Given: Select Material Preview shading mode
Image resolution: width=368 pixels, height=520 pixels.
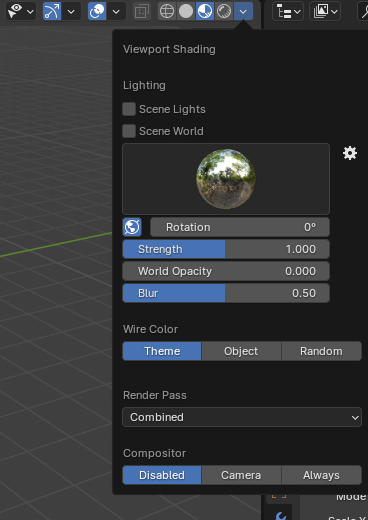Looking at the screenshot, I should 205,11.
